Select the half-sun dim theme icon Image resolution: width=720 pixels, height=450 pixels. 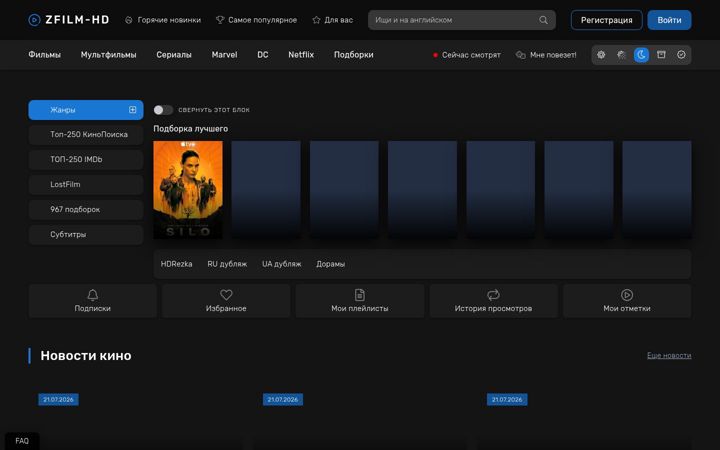coord(621,55)
